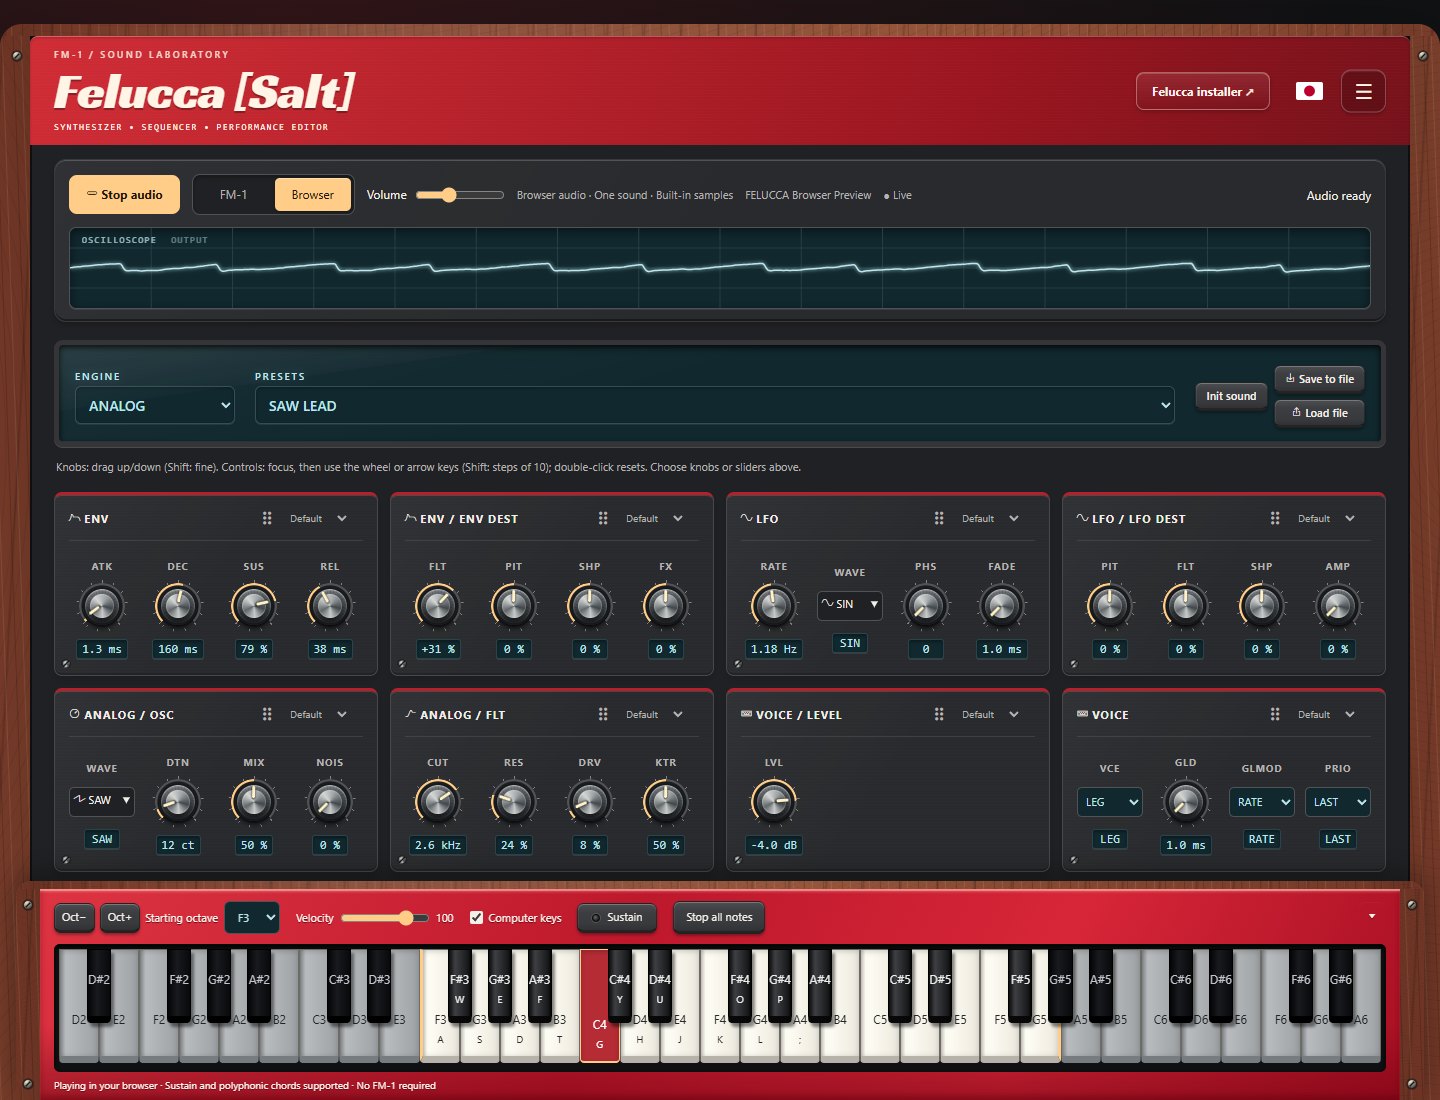This screenshot has width=1440, height=1100.
Task: Click the VOICE / LEVEL LVL knob
Action: (x=774, y=801)
